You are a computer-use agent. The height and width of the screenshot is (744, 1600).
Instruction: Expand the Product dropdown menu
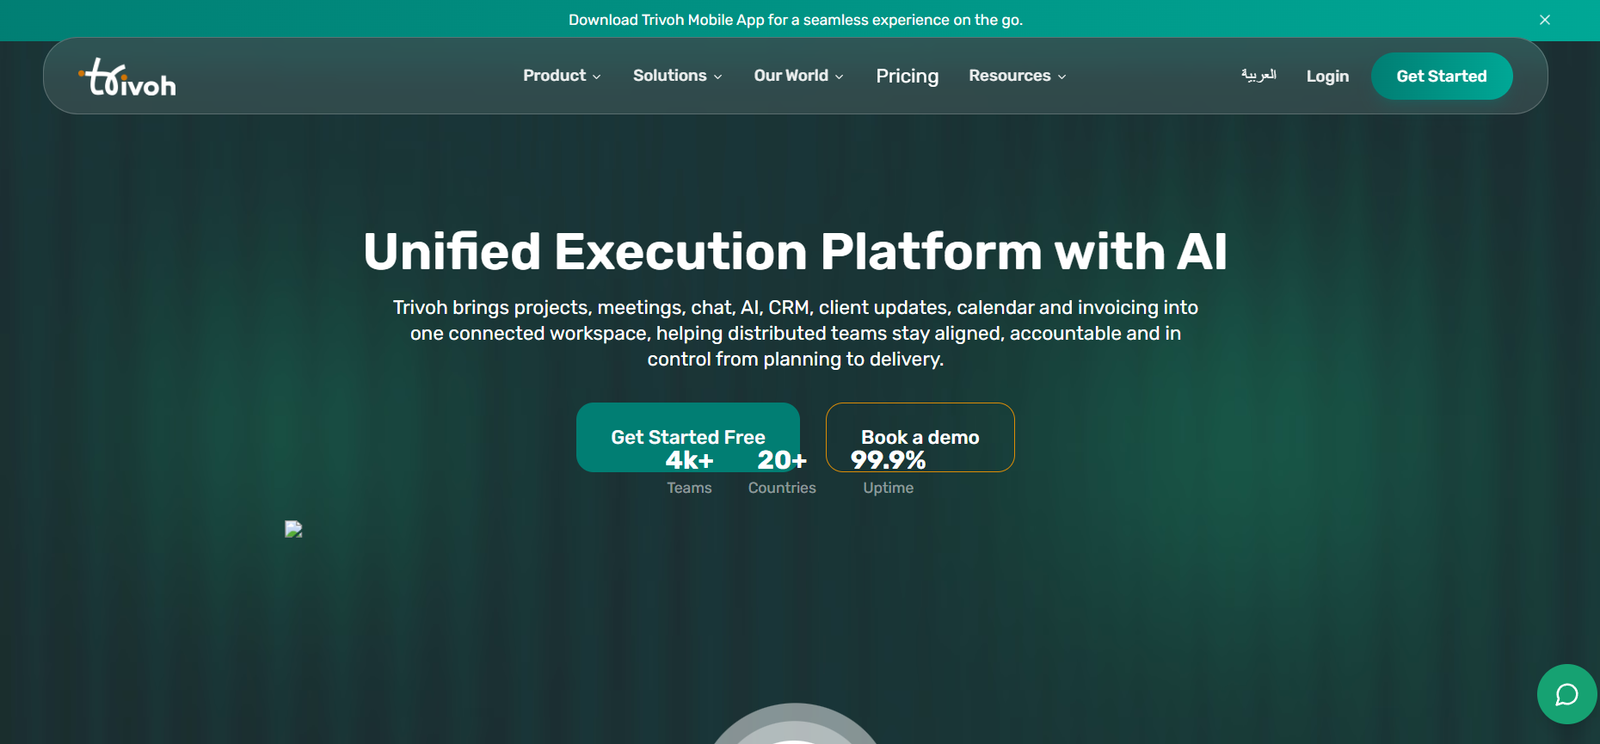pos(562,76)
